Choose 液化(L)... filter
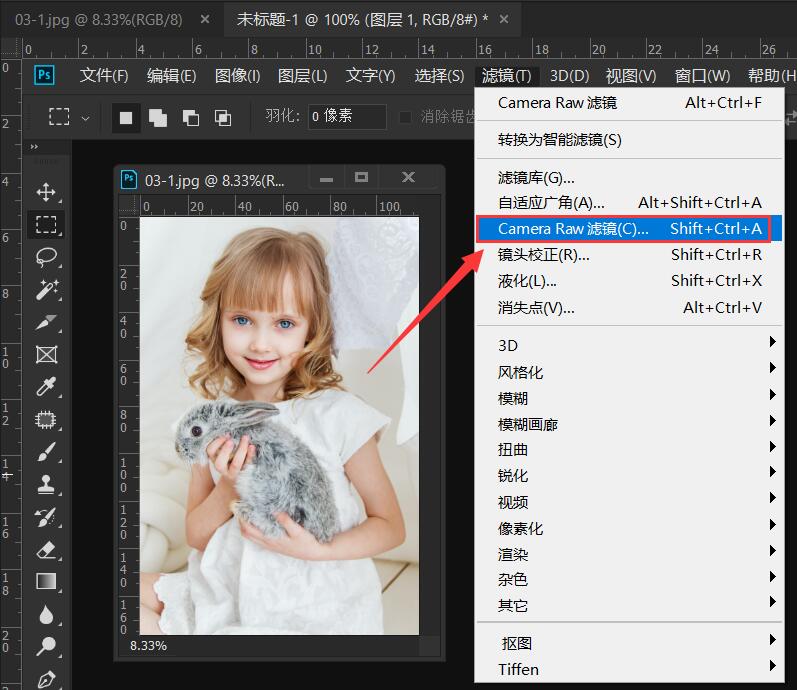Screen dimensions: 797x690 [x=629, y=281]
